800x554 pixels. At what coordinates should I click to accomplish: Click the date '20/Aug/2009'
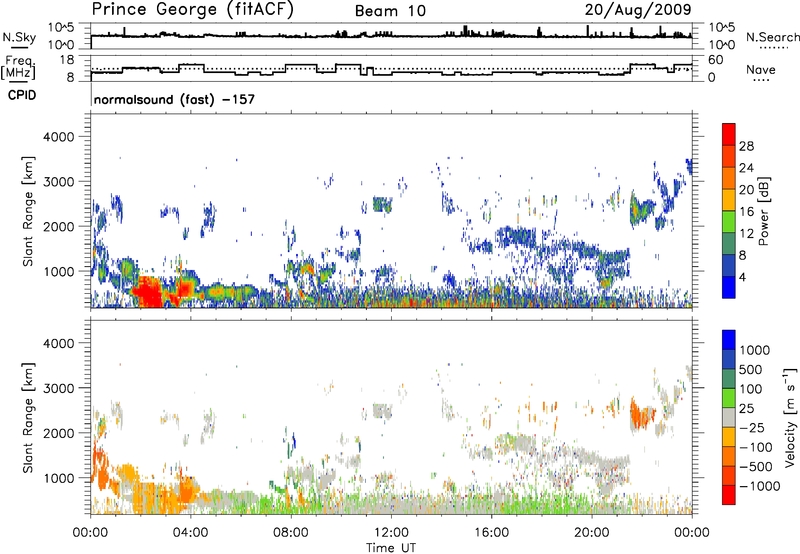[638, 9]
